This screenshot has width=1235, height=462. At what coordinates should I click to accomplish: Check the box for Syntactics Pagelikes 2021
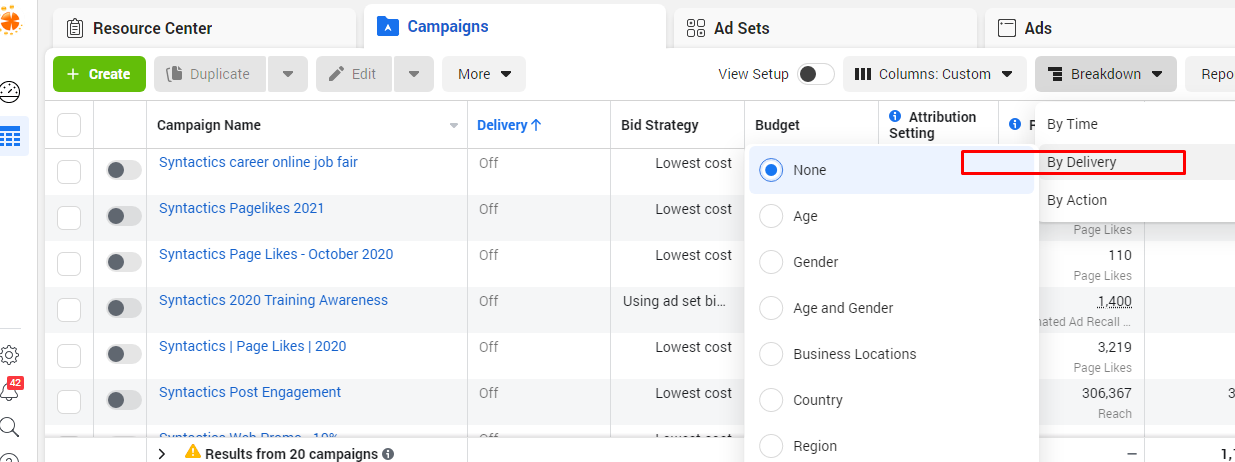coord(69,217)
